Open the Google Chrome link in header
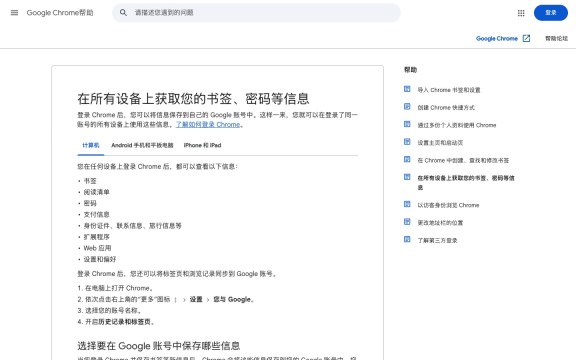The image size is (576, 360). [x=497, y=39]
